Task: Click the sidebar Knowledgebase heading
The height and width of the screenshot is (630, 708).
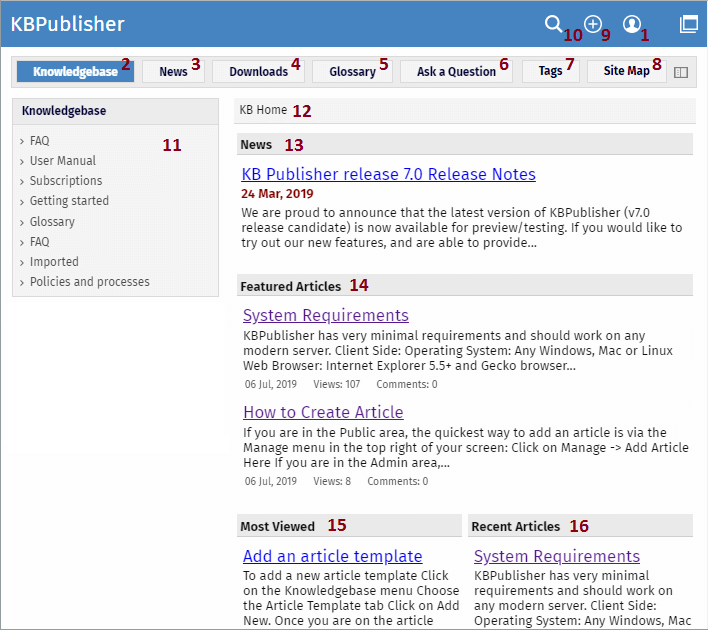Action: (x=64, y=111)
